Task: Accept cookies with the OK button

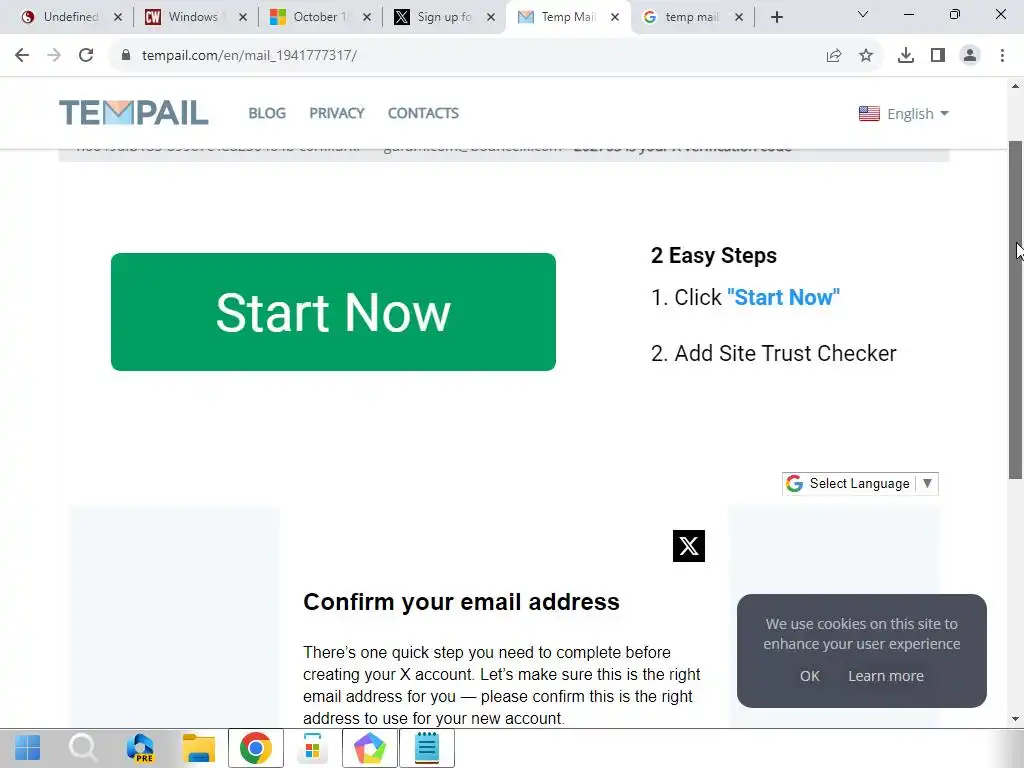Action: 809,676
